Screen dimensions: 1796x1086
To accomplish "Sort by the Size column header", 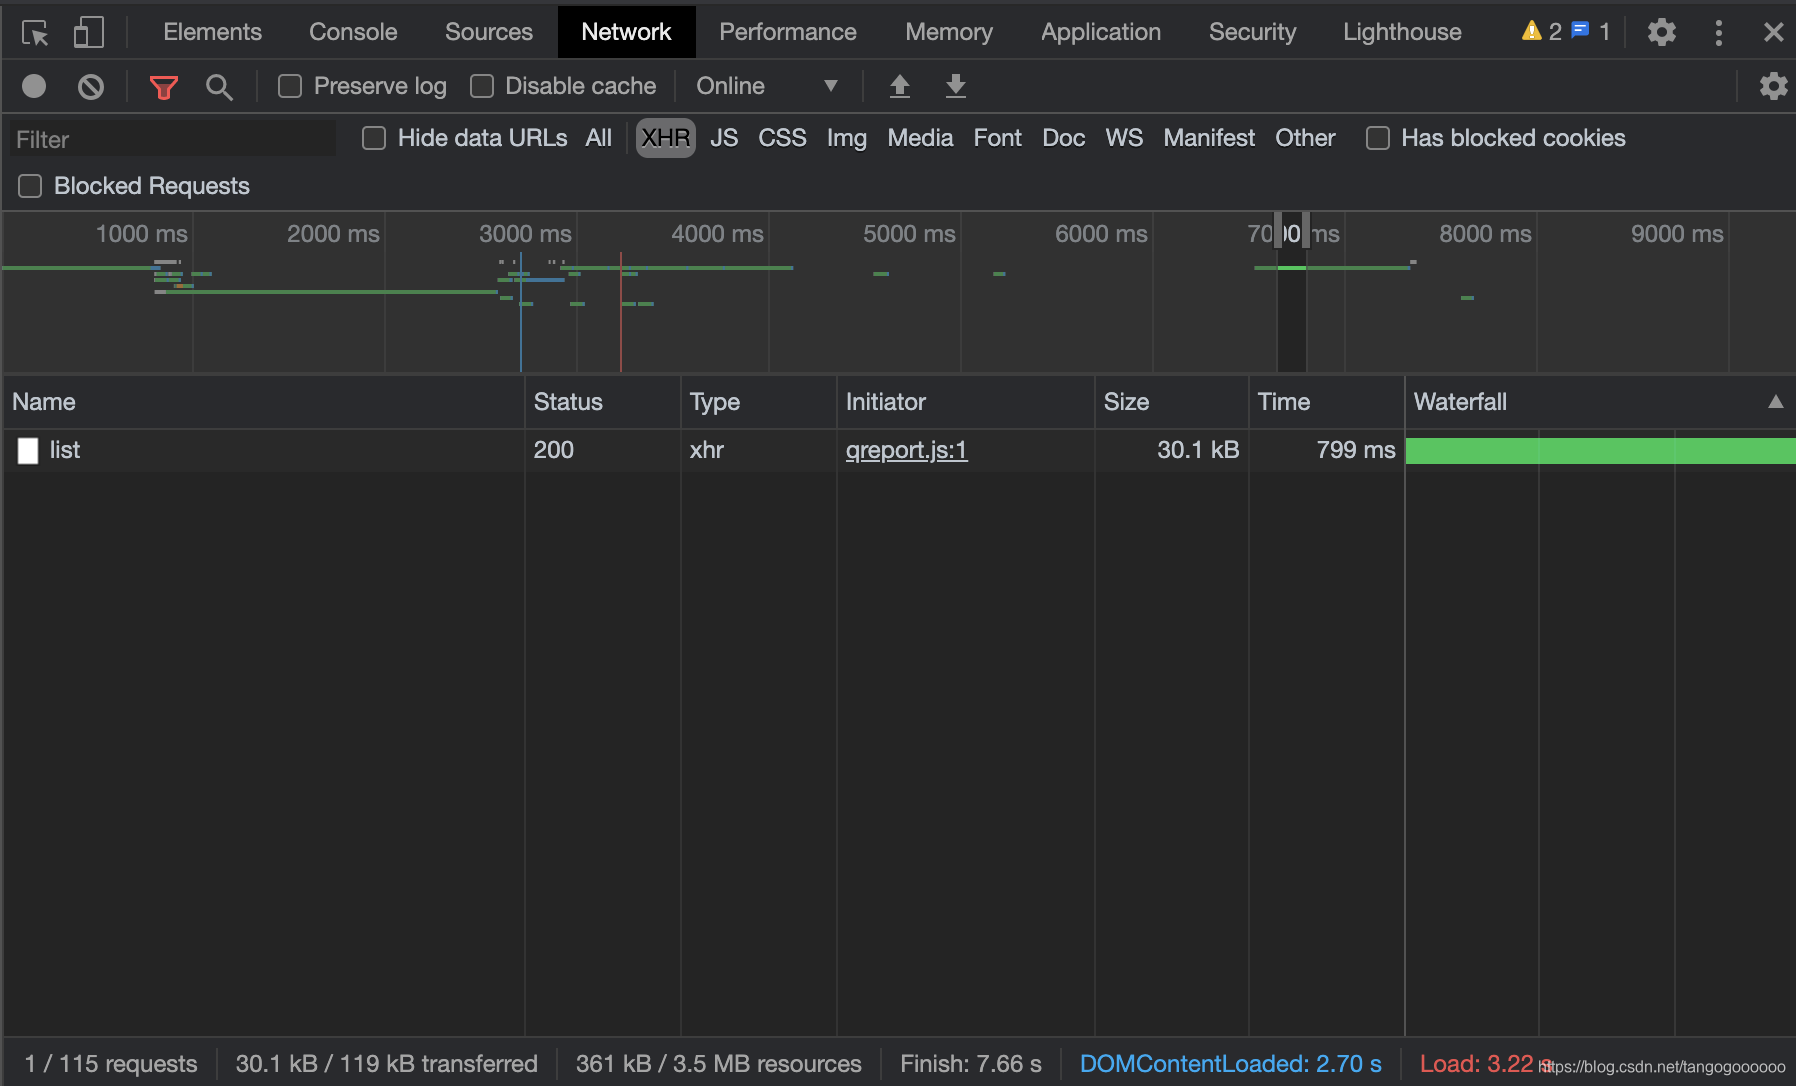I will click(x=1172, y=402).
